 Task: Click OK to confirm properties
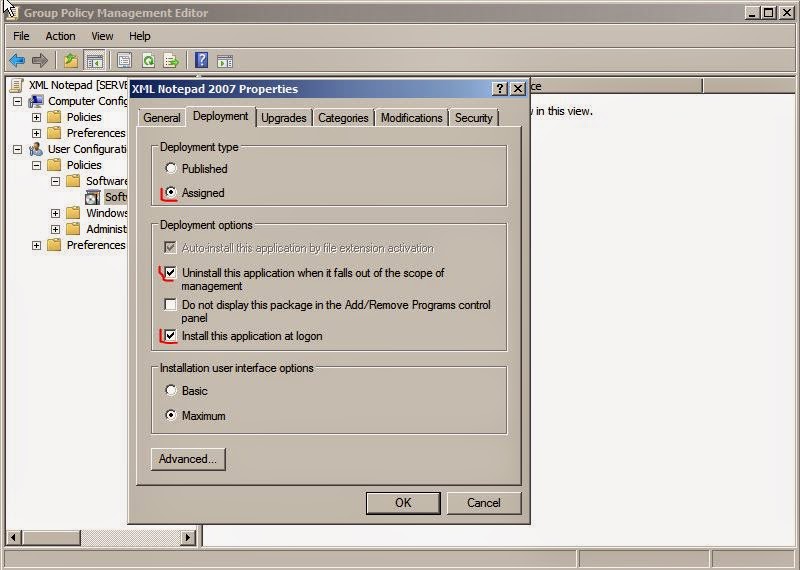point(403,503)
